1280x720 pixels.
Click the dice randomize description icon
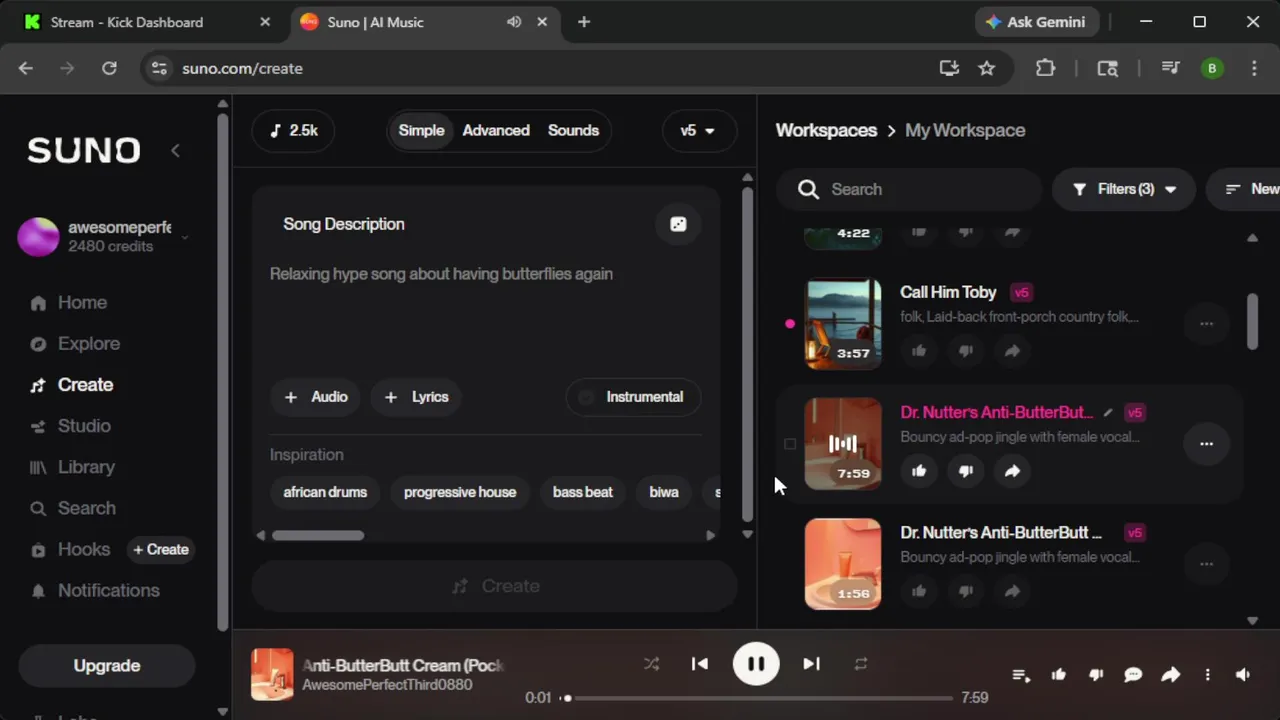[x=678, y=224]
